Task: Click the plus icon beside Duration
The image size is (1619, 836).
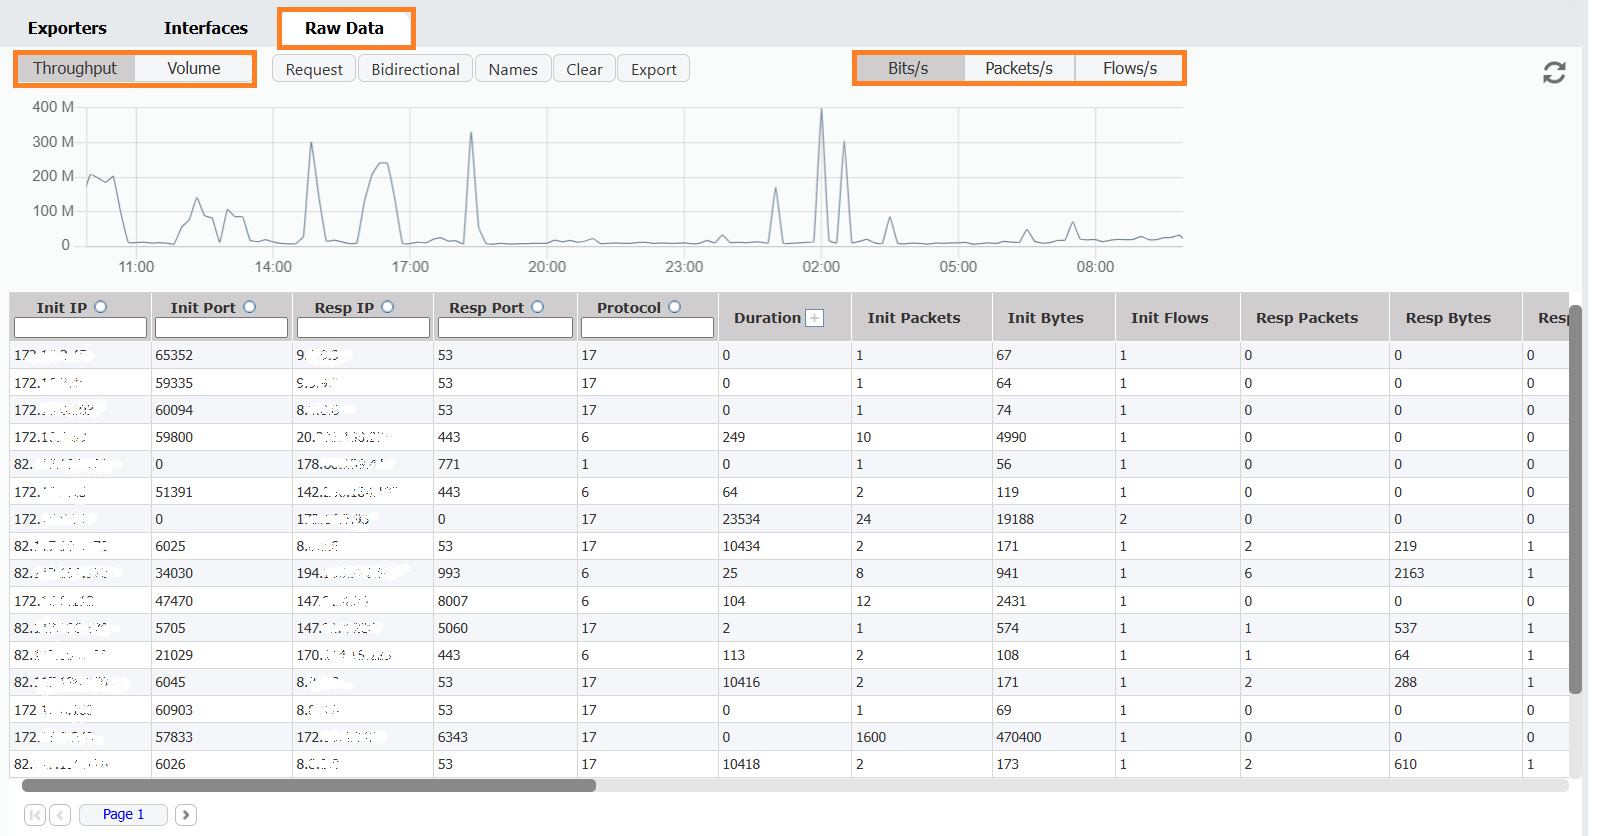Action: pos(815,318)
